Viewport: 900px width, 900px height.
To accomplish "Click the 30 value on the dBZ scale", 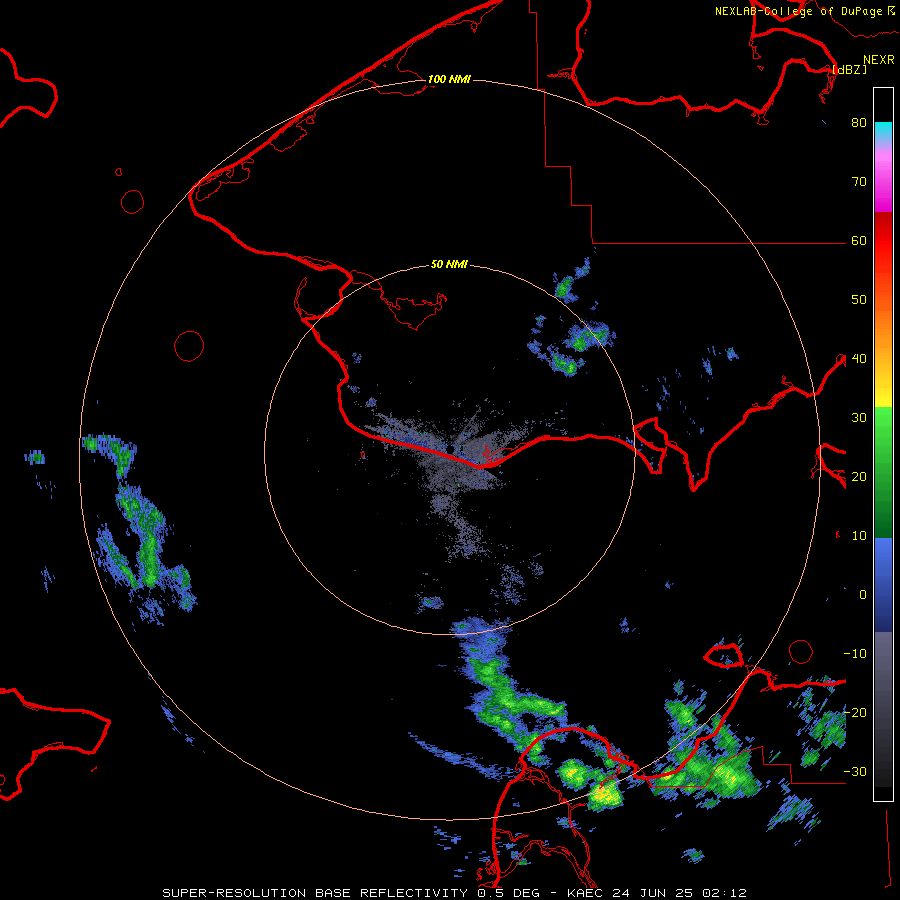I will pos(859,417).
